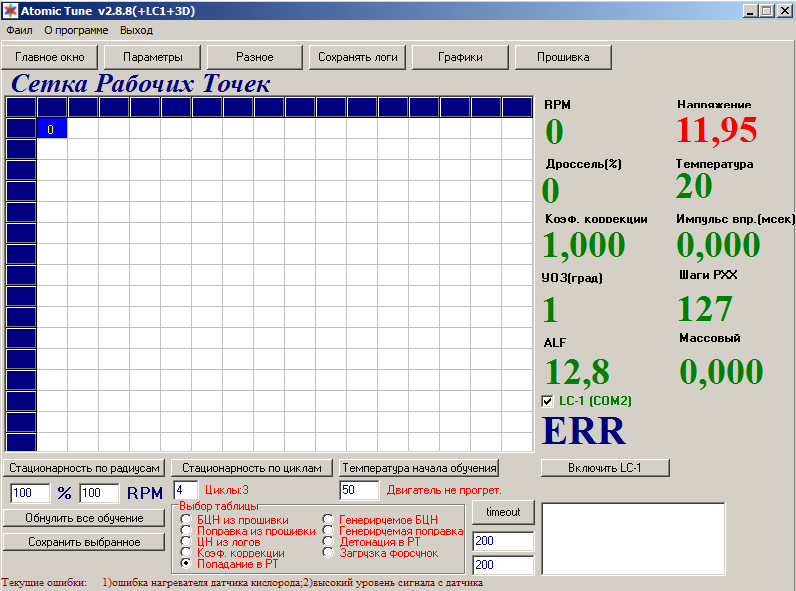Toggle the LC-1 (COM2) checkbox

pyautogui.click(x=547, y=401)
